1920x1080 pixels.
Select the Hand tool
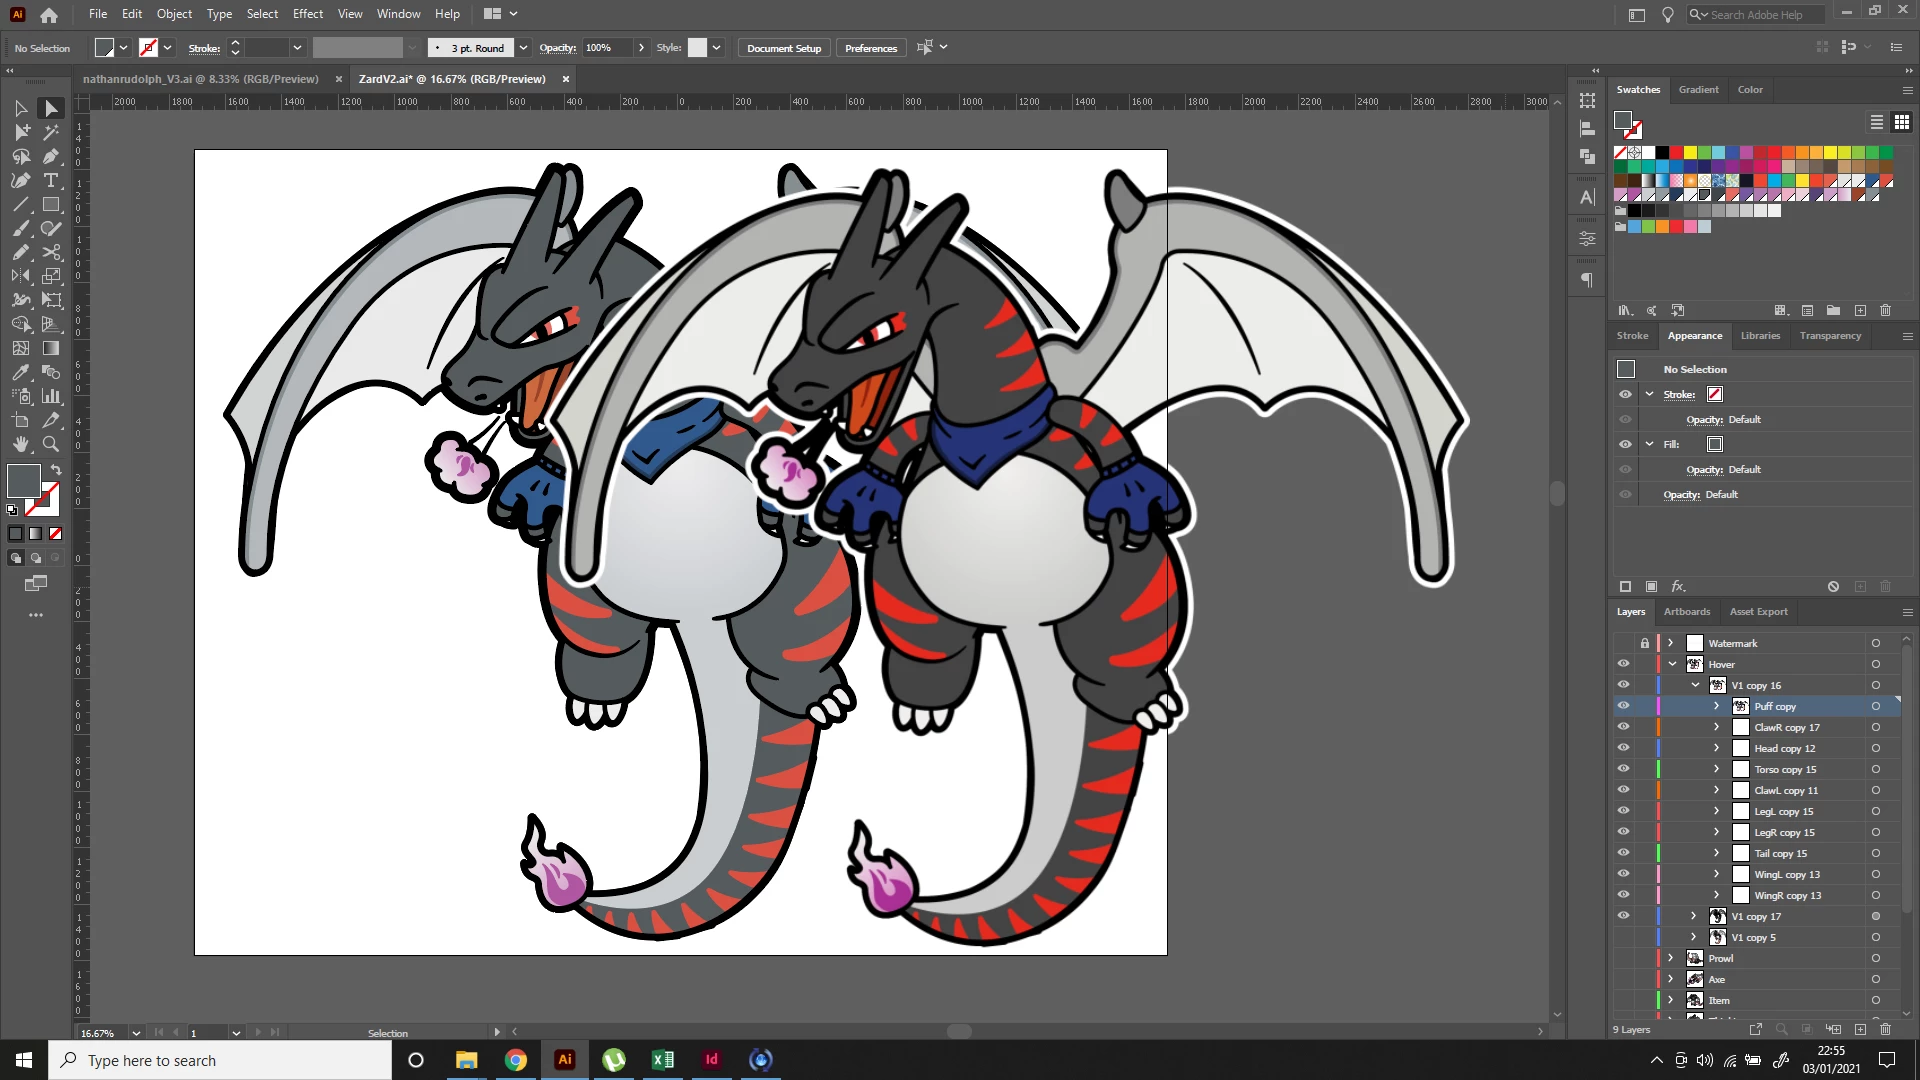[21, 444]
